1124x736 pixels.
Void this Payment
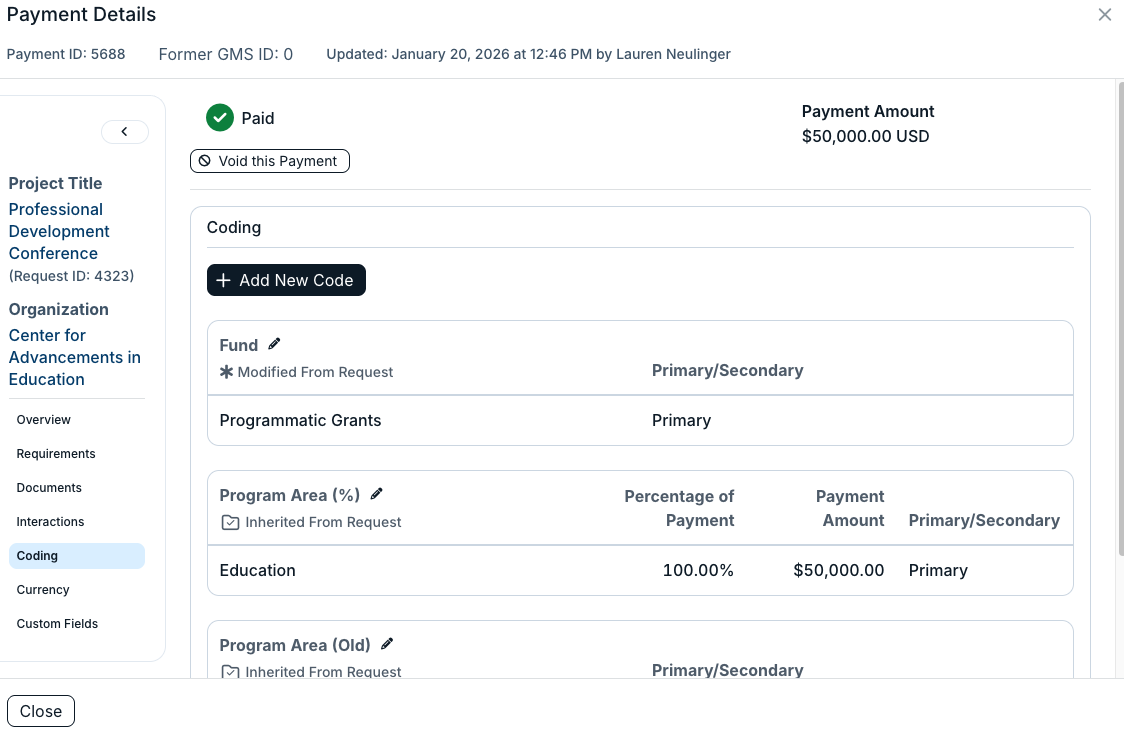(270, 161)
